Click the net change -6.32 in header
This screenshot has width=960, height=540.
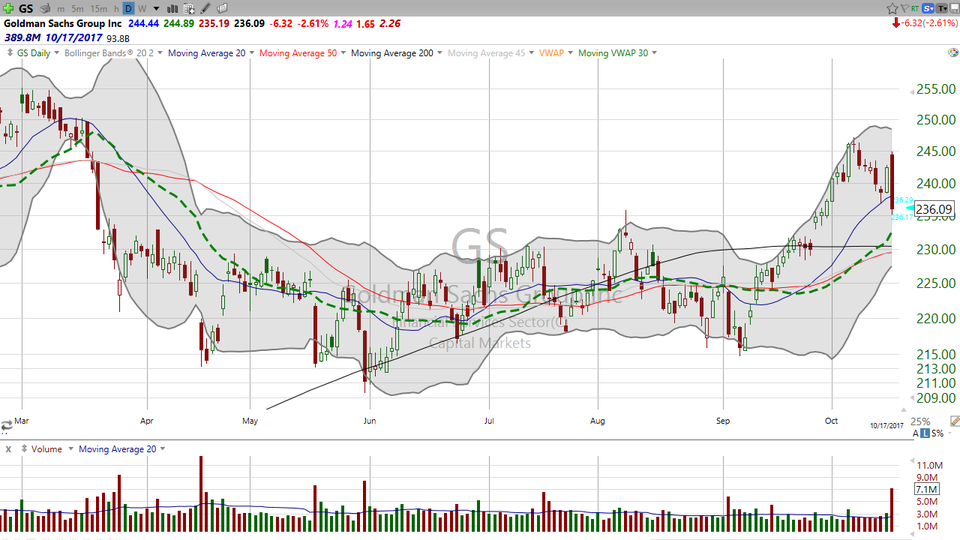pyautogui.click(x=282, y=23)
